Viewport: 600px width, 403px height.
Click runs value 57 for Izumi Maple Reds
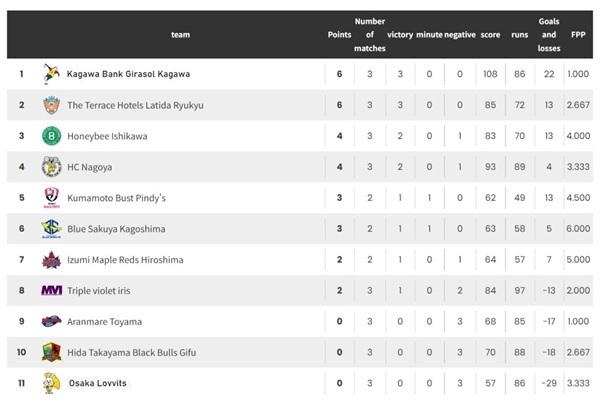(x=520, y=259)
